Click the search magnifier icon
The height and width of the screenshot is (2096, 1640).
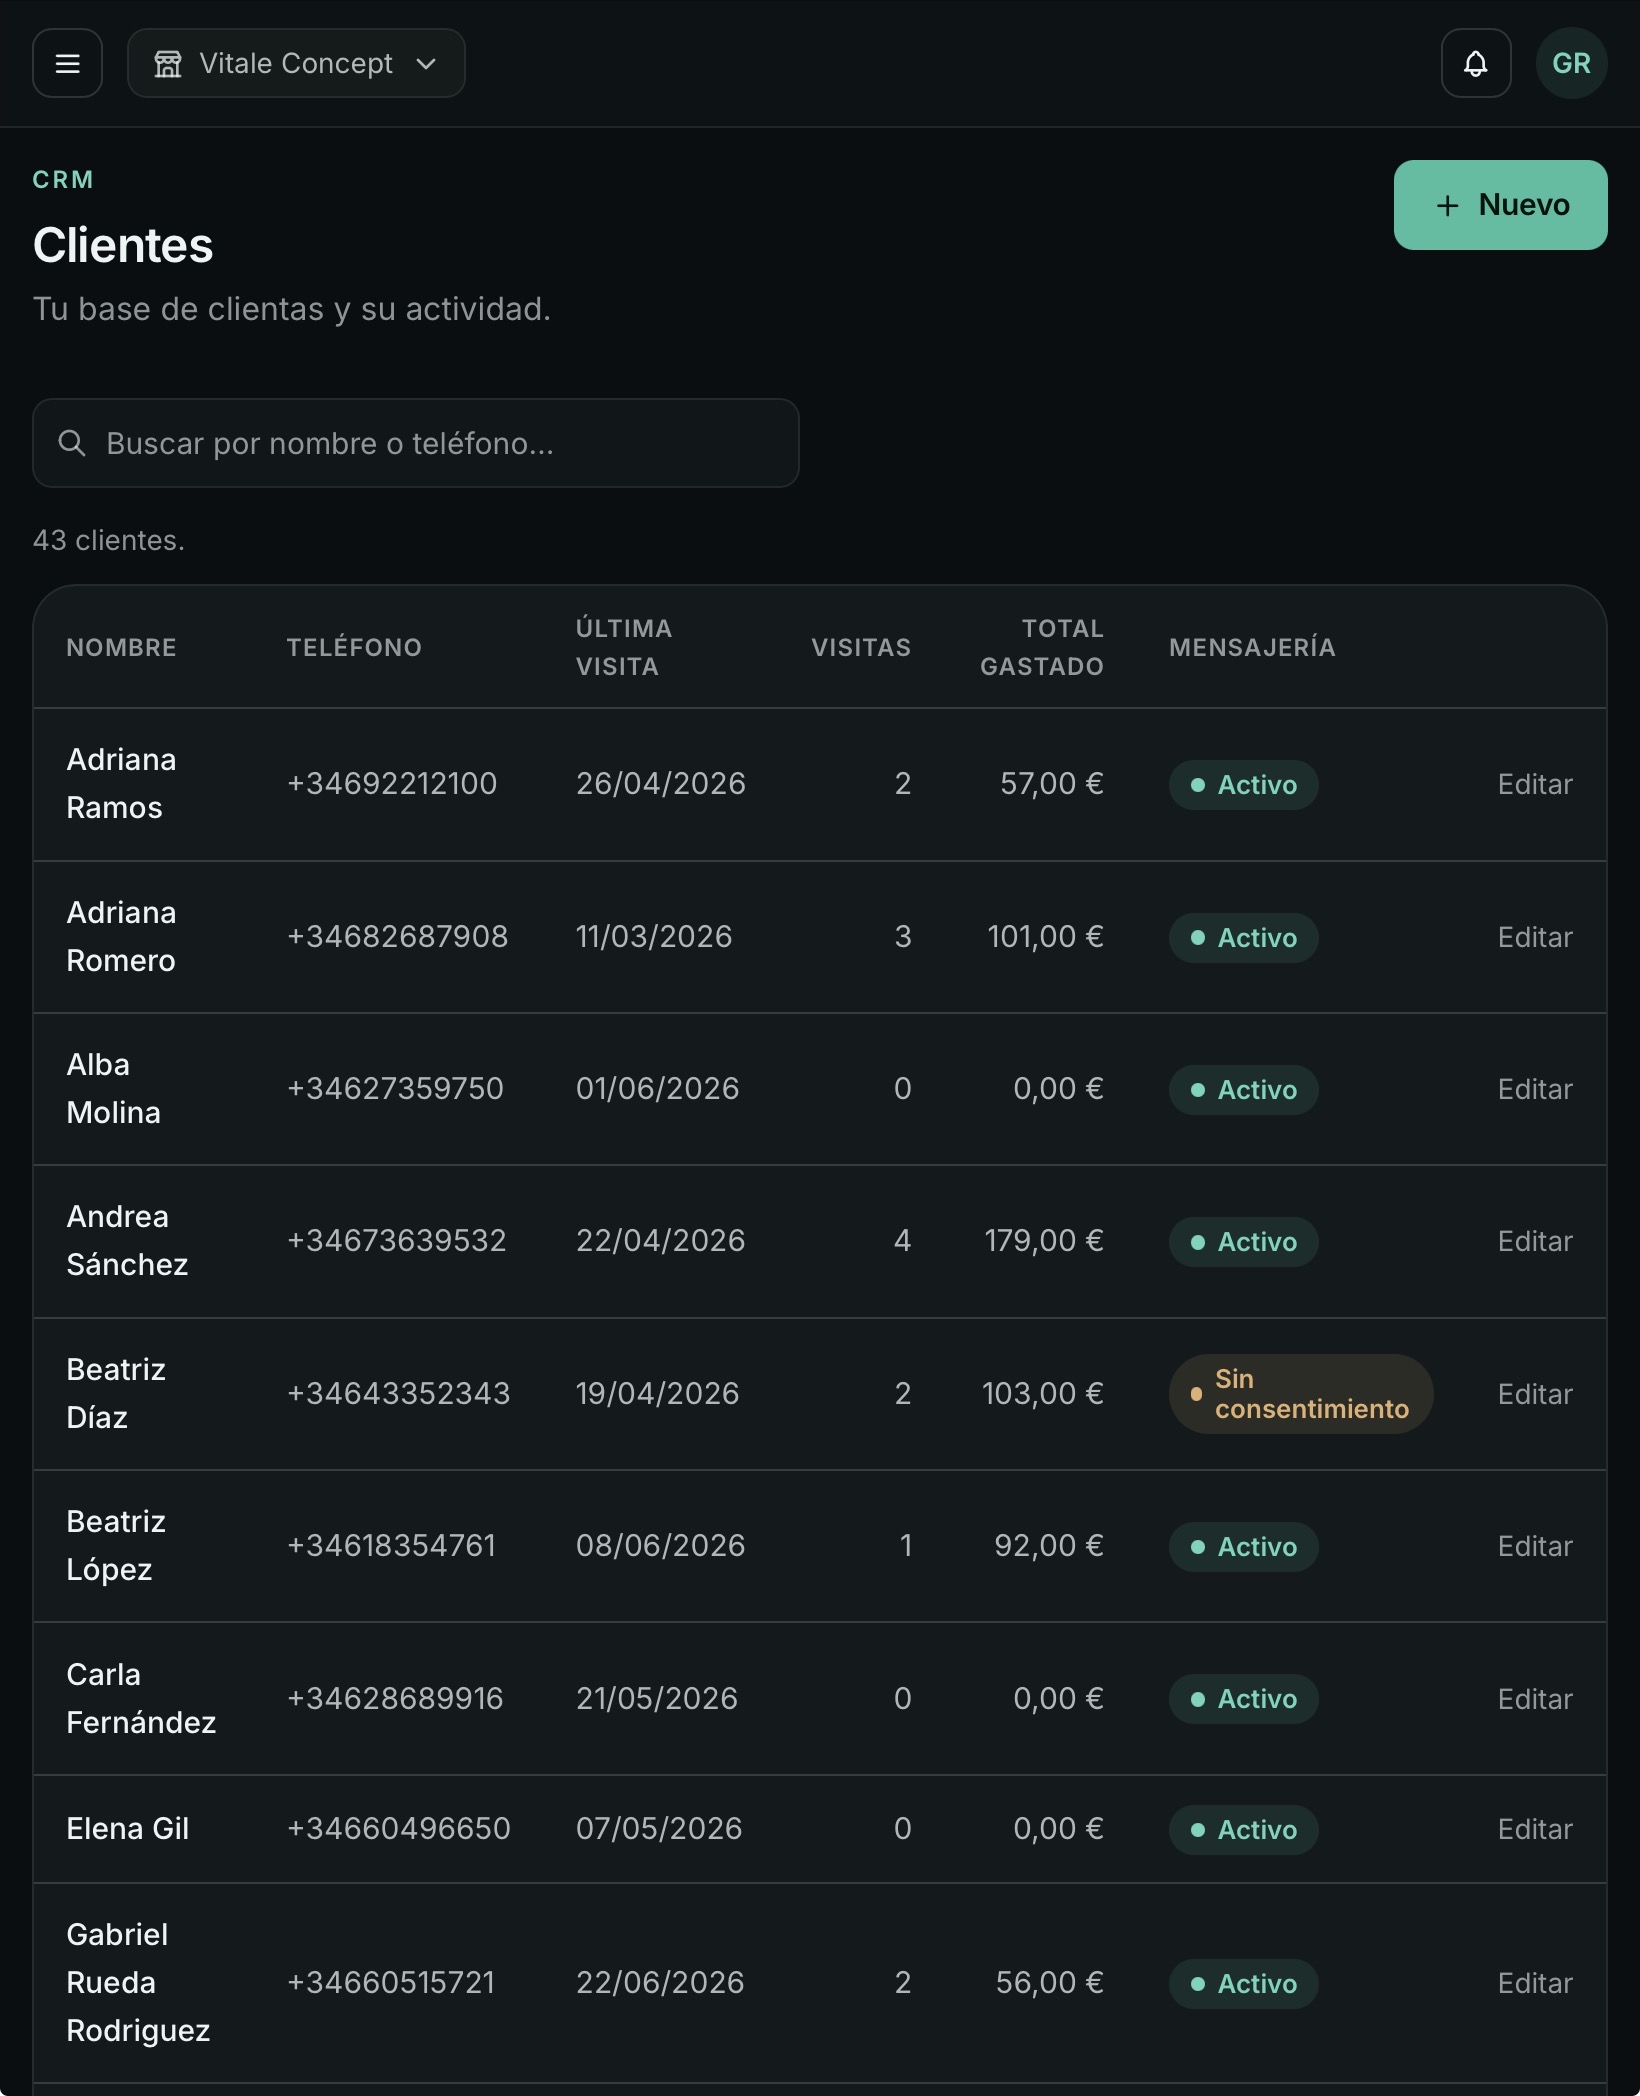tap(72, 443)
